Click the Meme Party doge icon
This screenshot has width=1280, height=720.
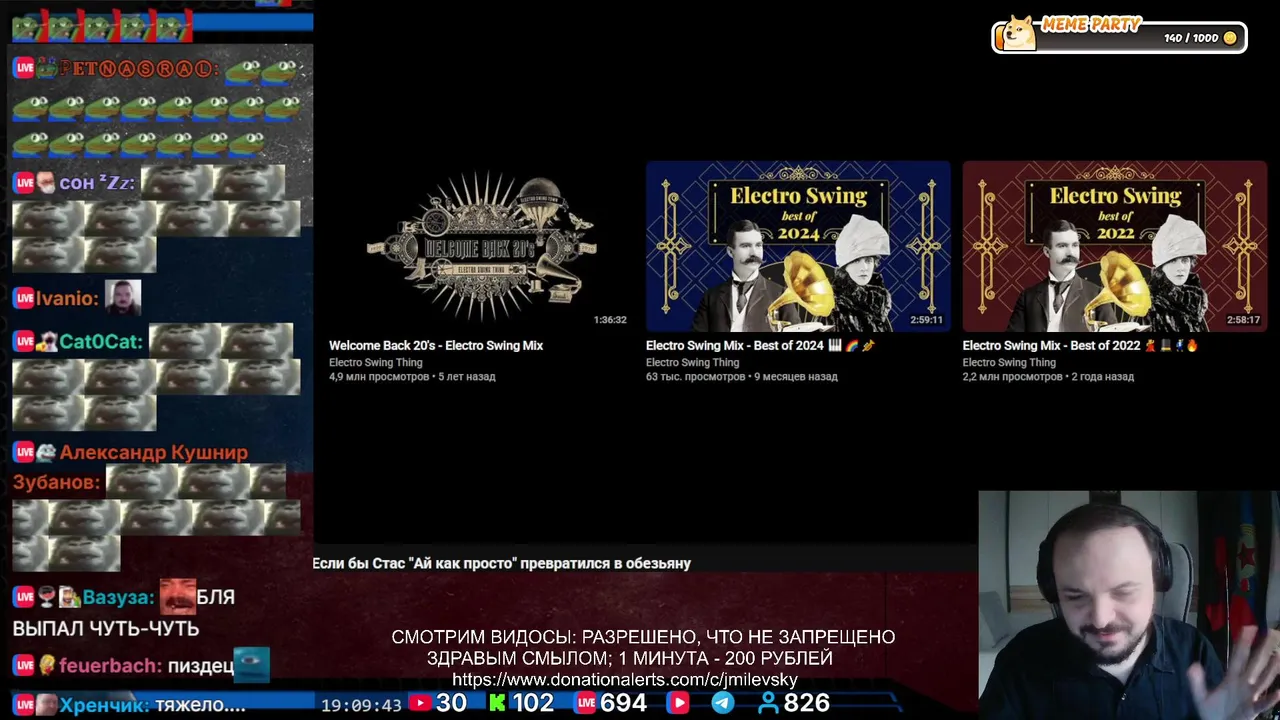(1019, 33)
